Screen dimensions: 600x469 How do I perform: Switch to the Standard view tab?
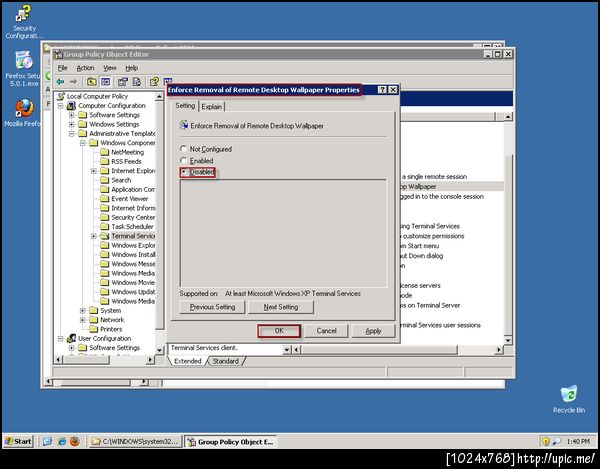click(225, 361)
